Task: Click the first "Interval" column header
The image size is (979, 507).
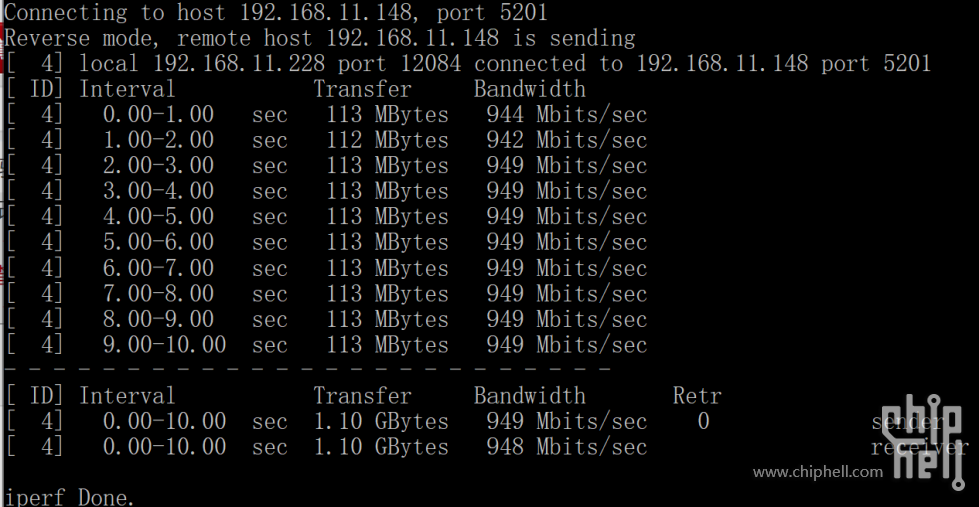Action: pos(127,89)
